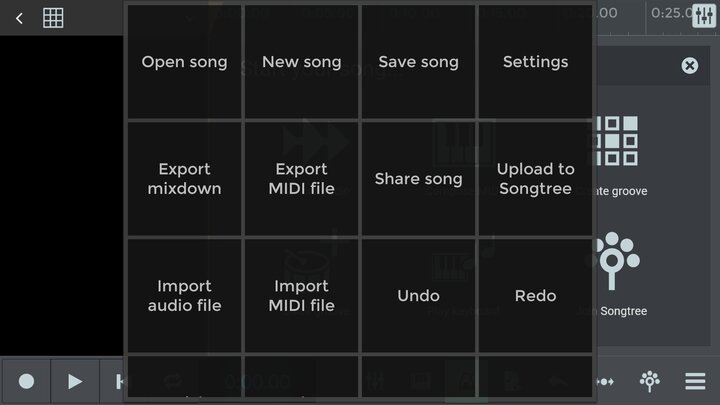Screen dimensions: 720x405
Task: Select New song menu tile
Action: click(302, 62)
